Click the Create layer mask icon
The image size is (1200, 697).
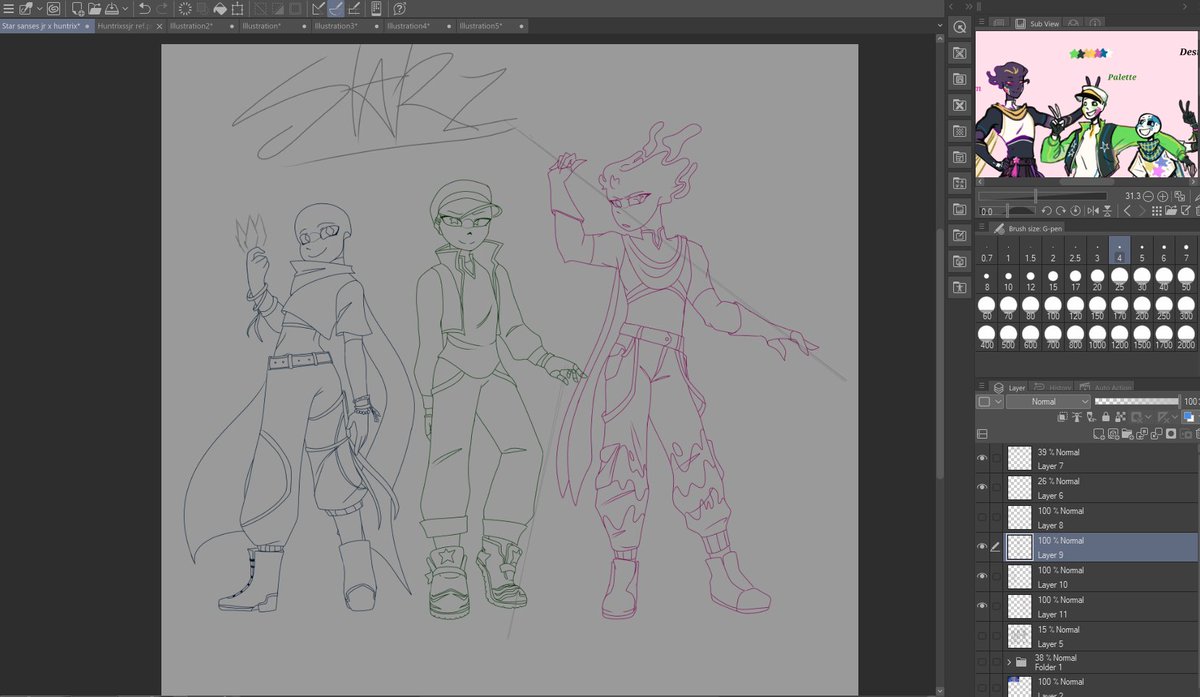[x=1170, y=433]
